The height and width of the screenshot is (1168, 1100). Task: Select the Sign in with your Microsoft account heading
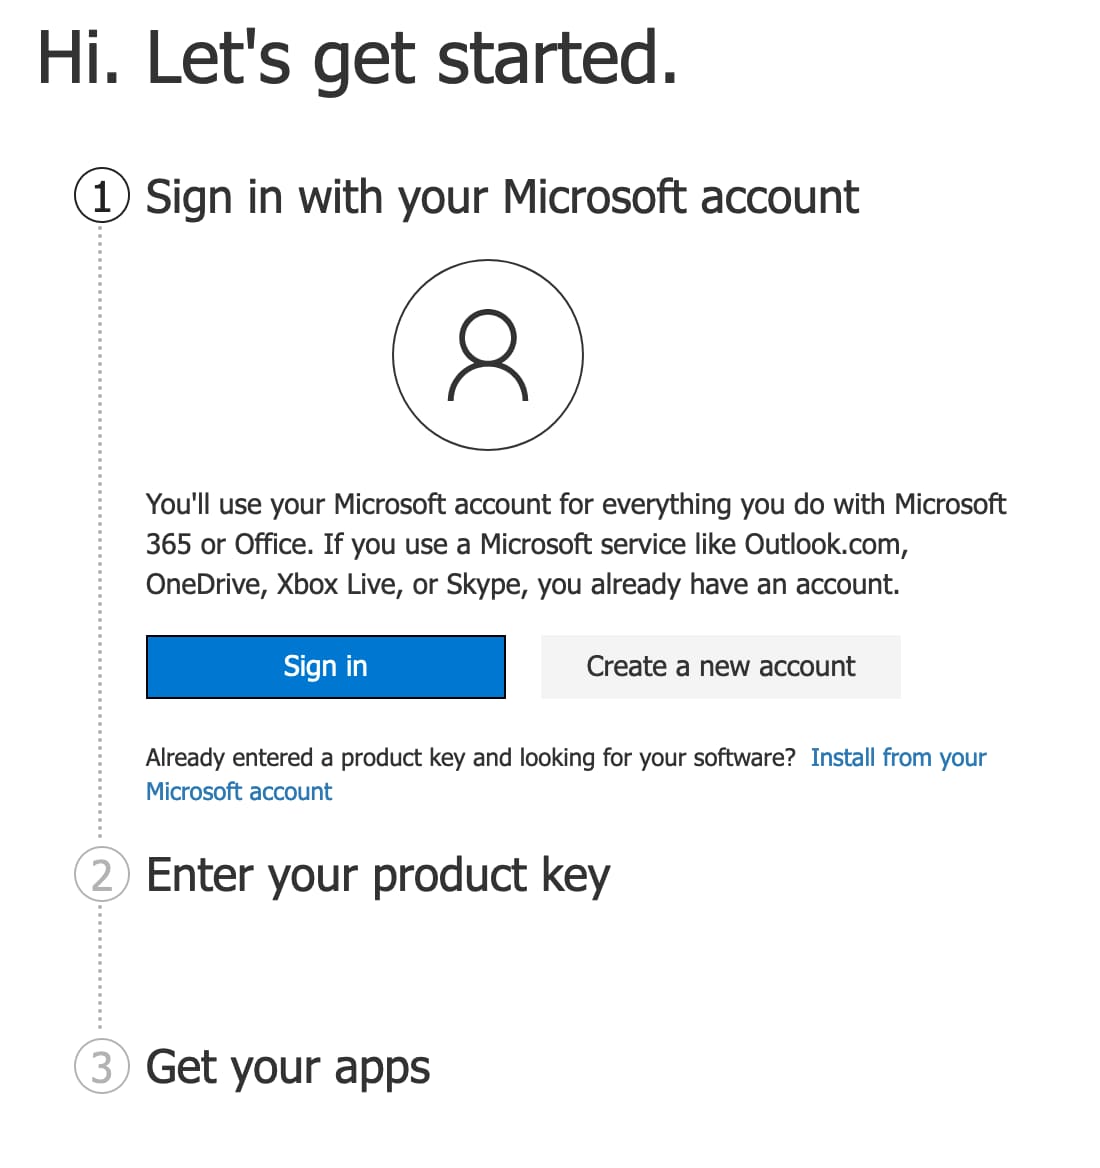[502, 197]
